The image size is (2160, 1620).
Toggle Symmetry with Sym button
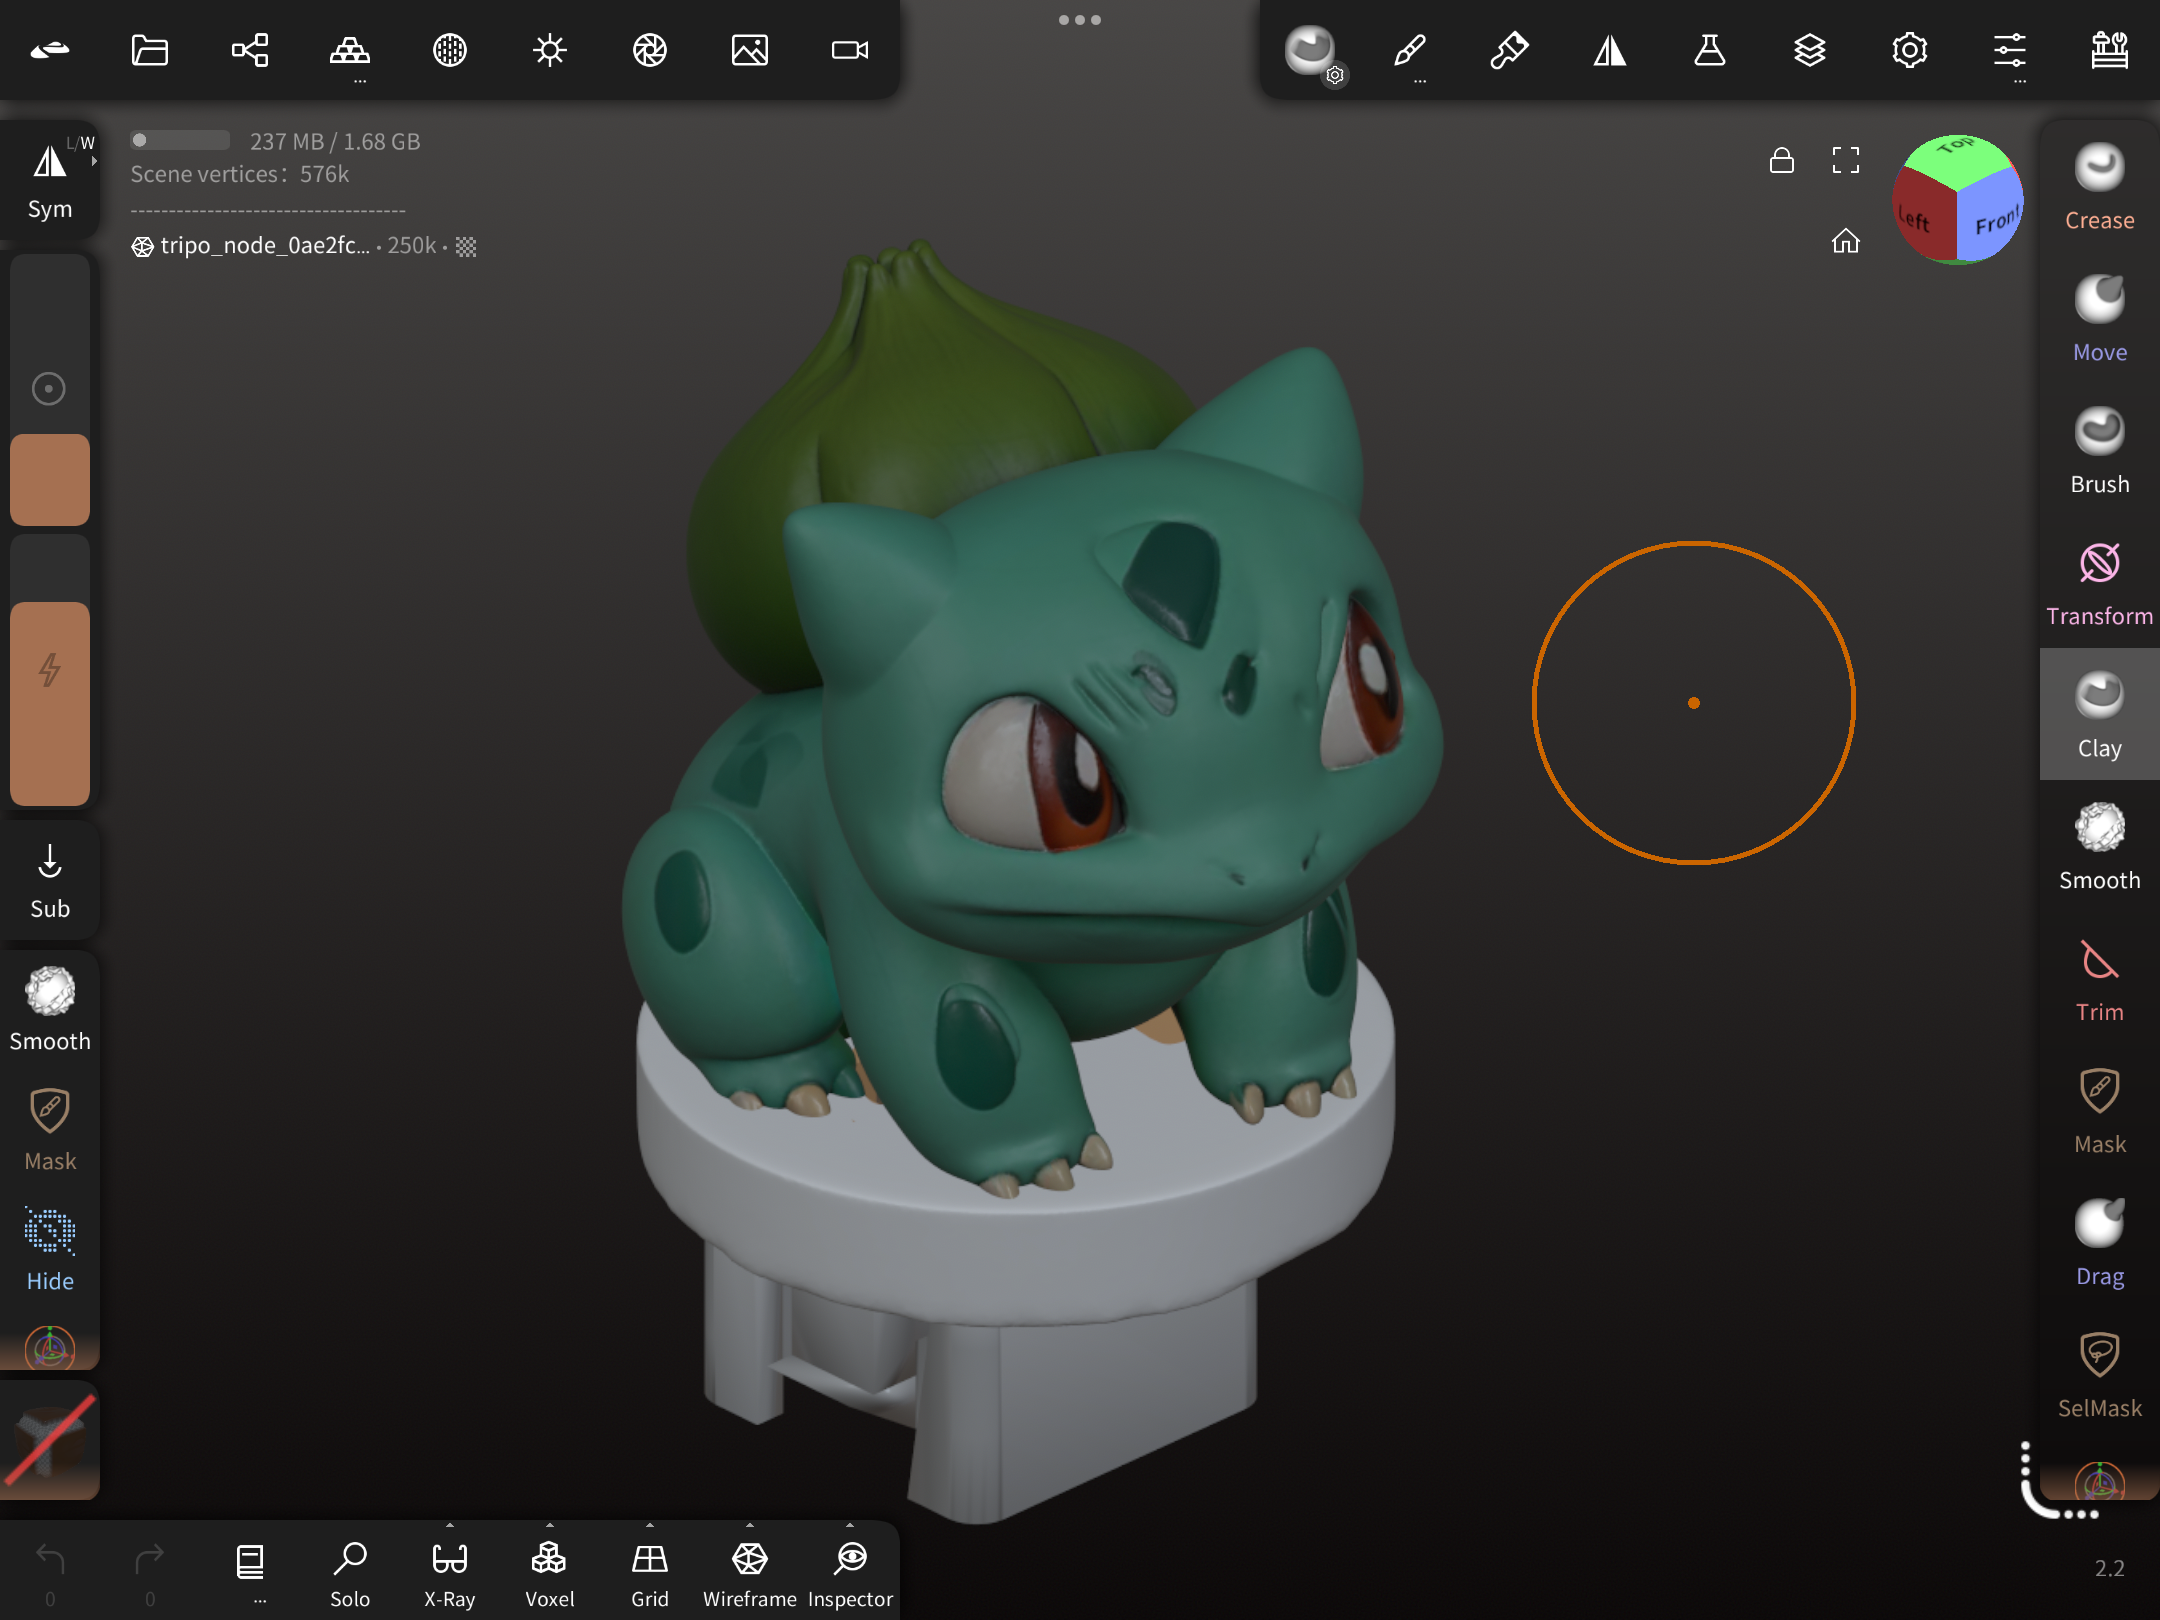[x=50, y=180]
